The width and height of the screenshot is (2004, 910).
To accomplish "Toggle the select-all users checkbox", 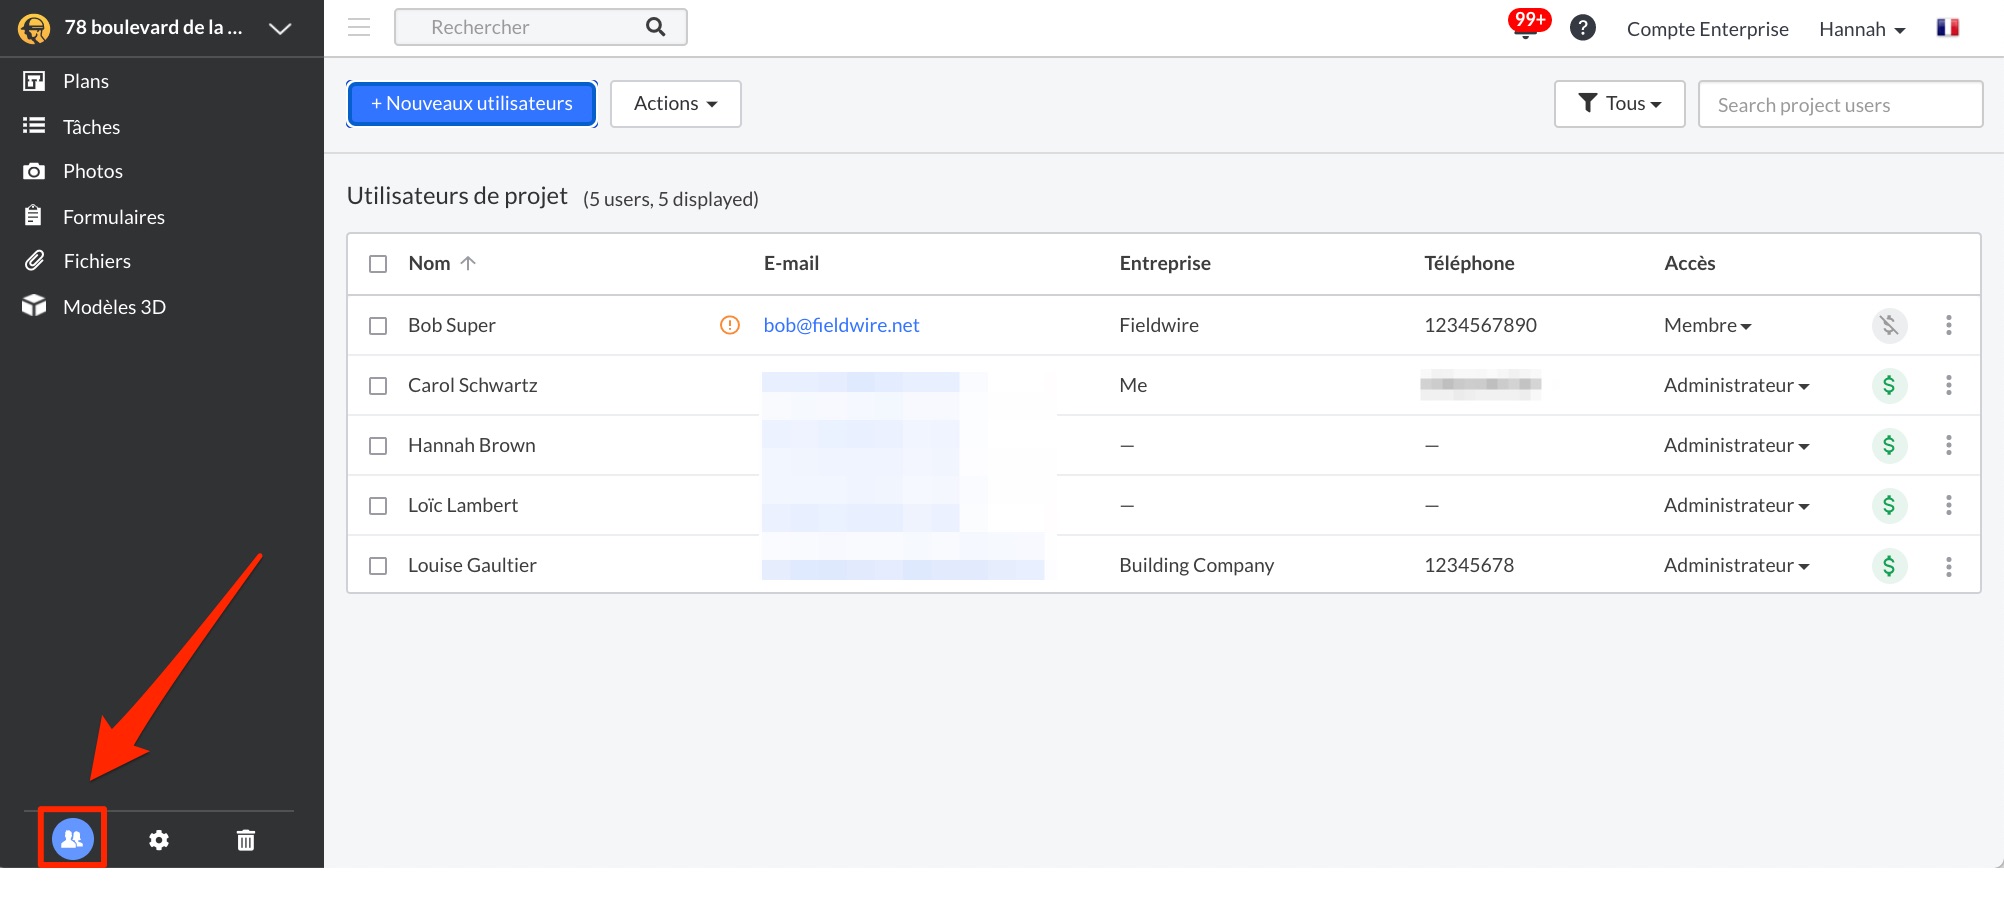I will [378, 264].
